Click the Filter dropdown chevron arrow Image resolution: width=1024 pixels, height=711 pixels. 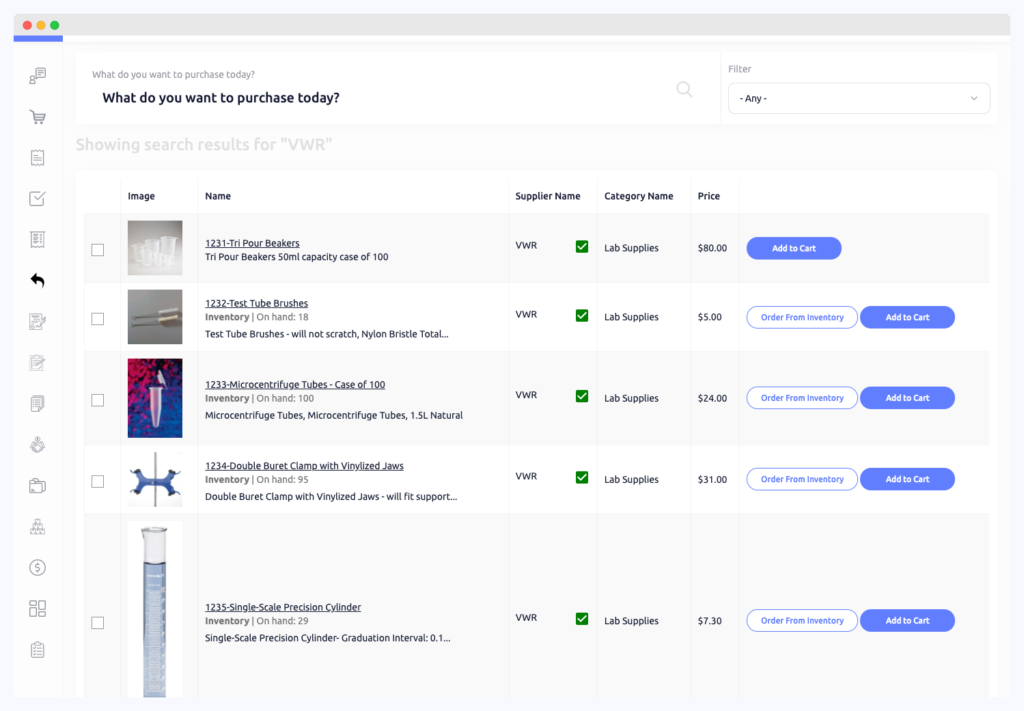974,98
